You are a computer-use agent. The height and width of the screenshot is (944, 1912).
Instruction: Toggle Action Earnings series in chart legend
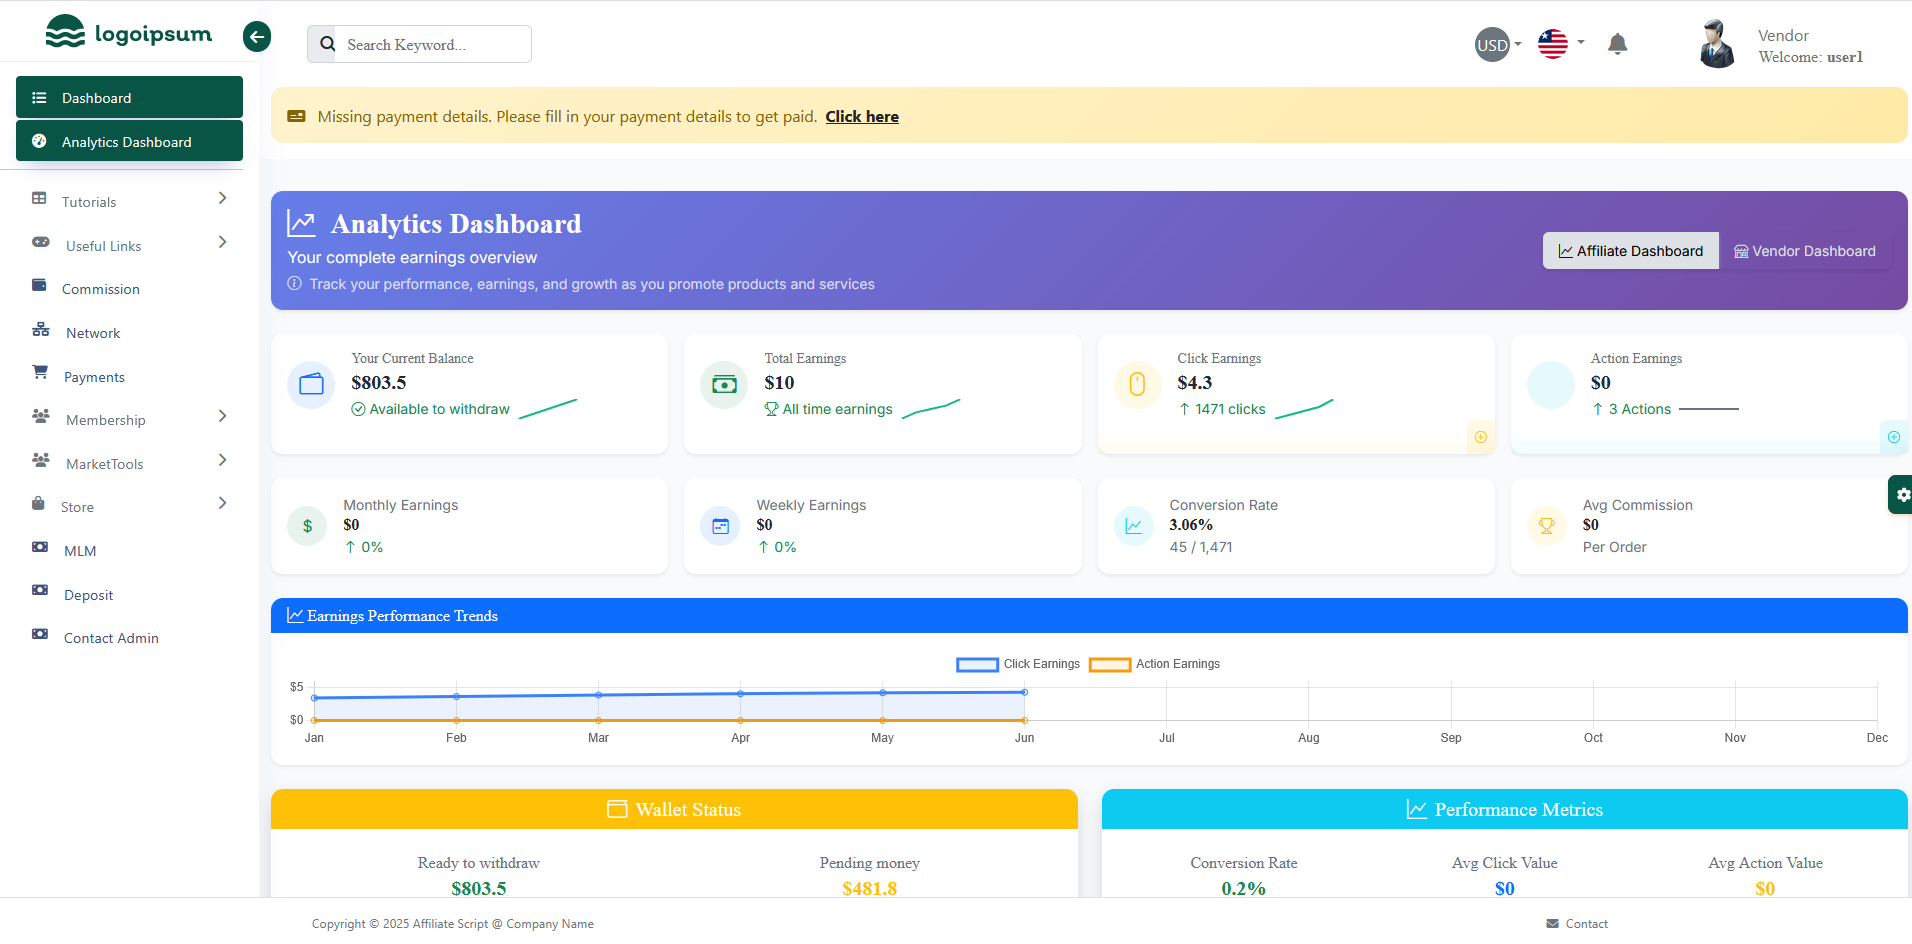point(1154,664)
